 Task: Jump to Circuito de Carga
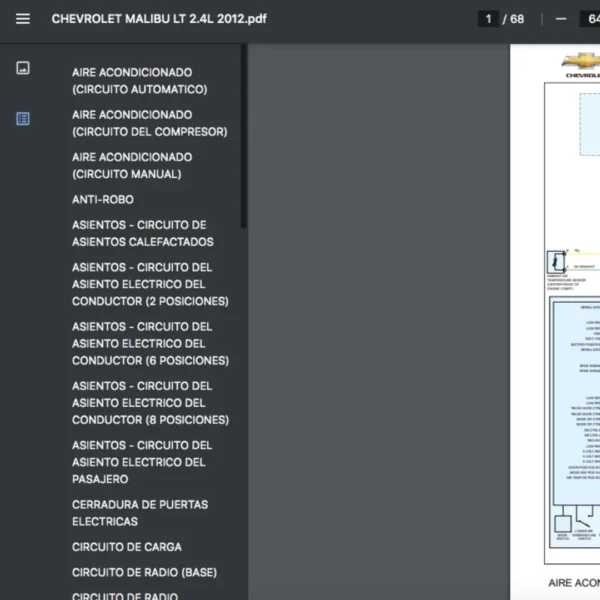coord(127,547)
